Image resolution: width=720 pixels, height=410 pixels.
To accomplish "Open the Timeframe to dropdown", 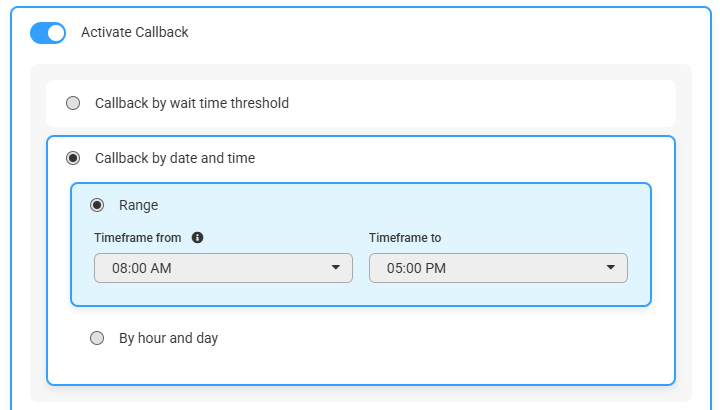I will pyautogui.click(x=498, y=268).
